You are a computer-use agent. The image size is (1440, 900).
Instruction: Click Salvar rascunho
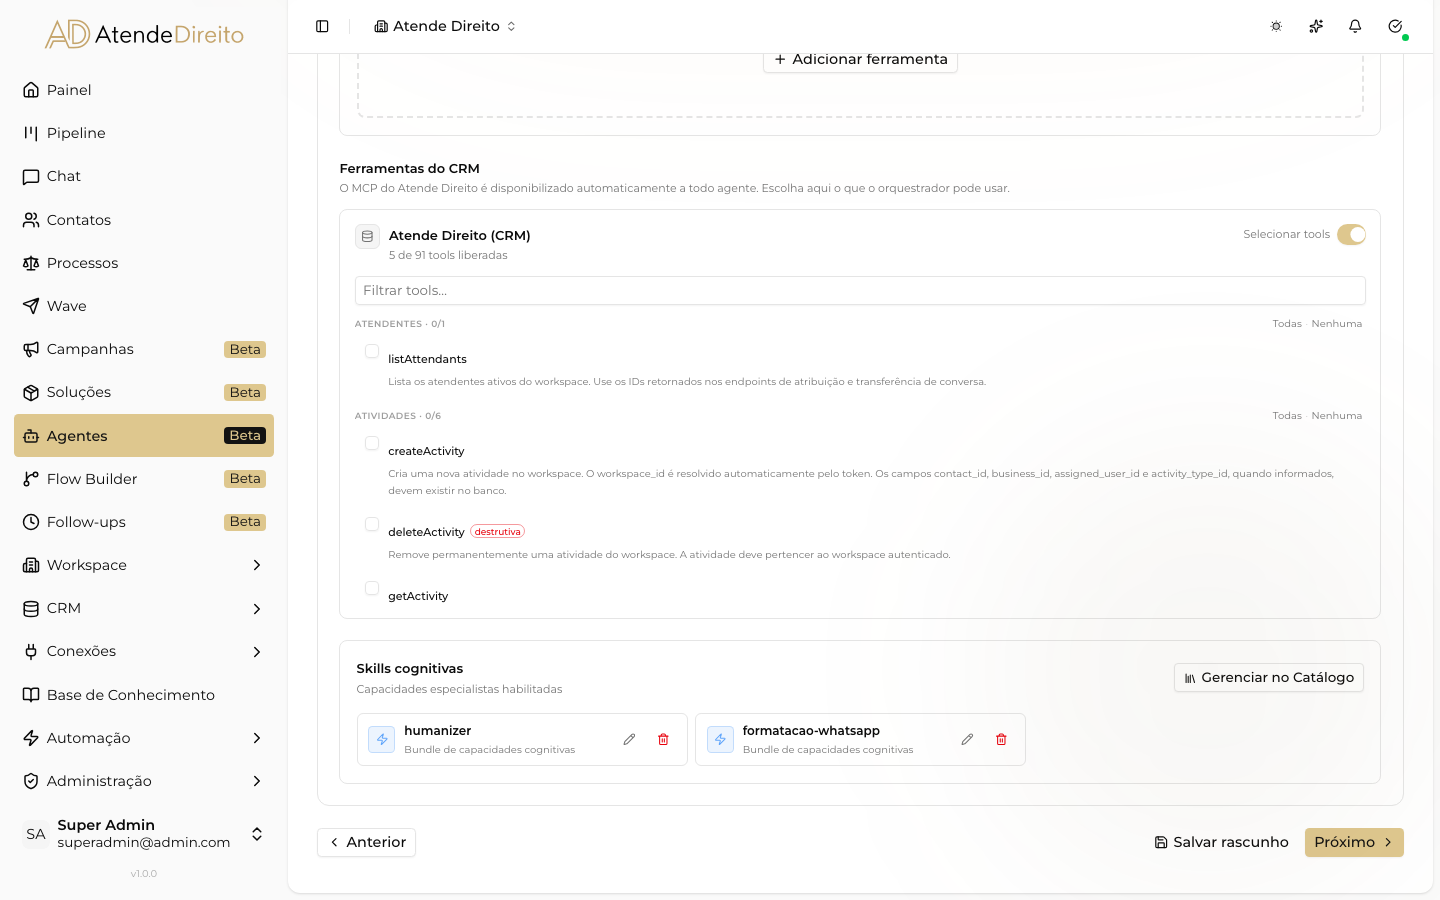pos(1221,842)
